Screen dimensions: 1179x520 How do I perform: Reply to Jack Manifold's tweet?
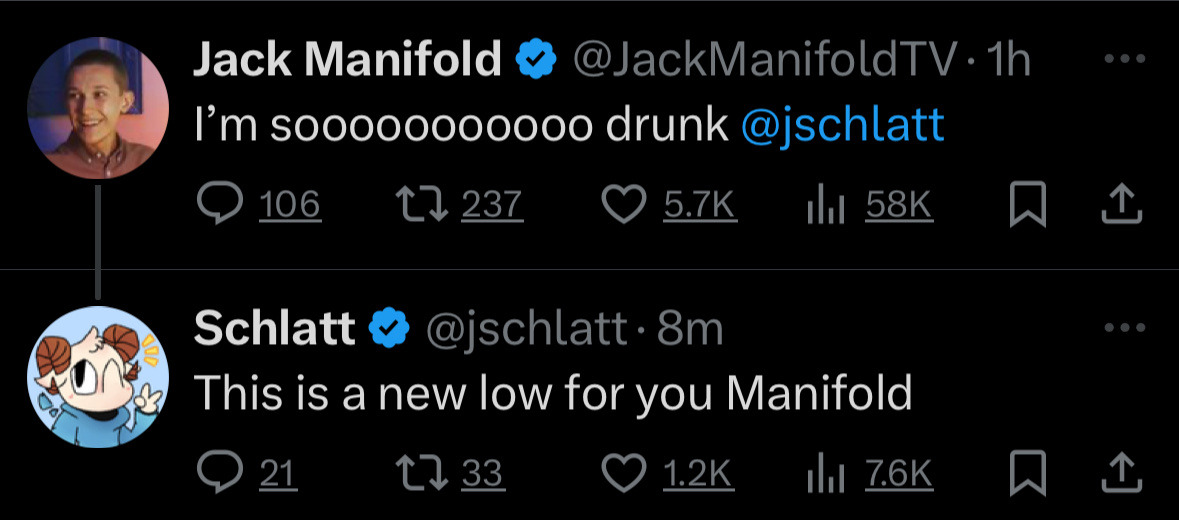[215, 204]
